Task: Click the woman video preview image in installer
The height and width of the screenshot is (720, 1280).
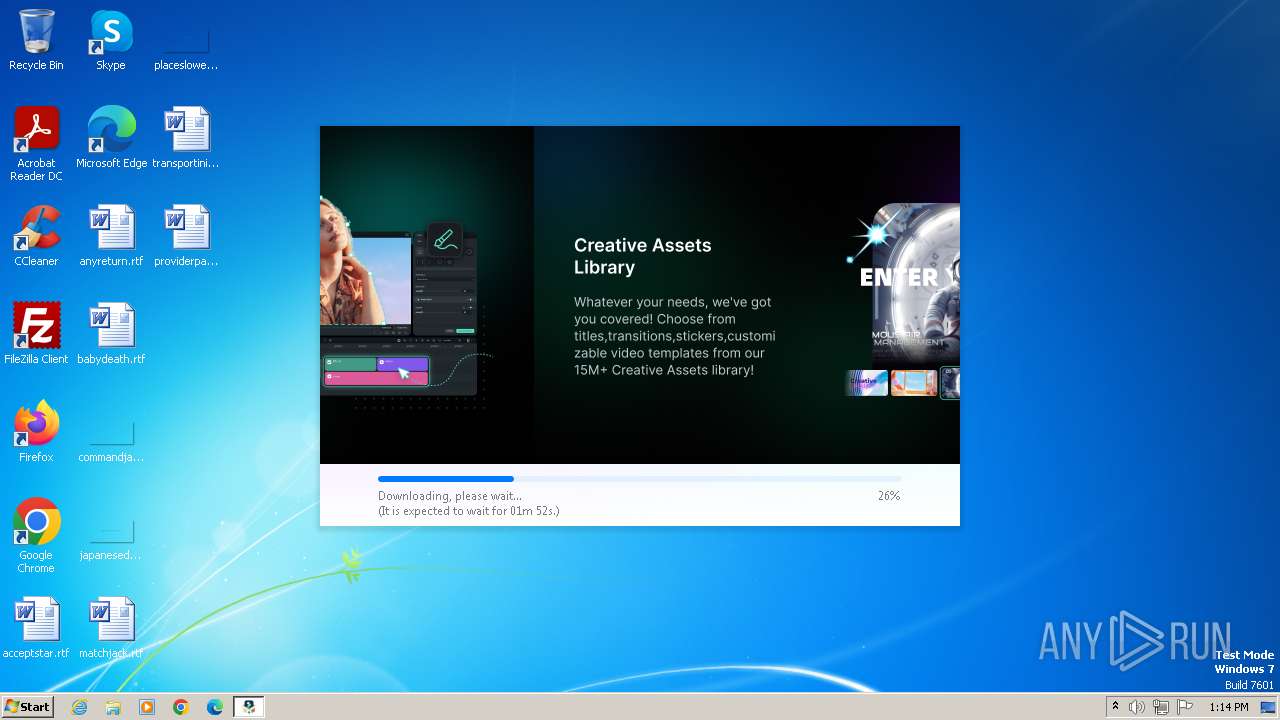Action: click(365, 264)
